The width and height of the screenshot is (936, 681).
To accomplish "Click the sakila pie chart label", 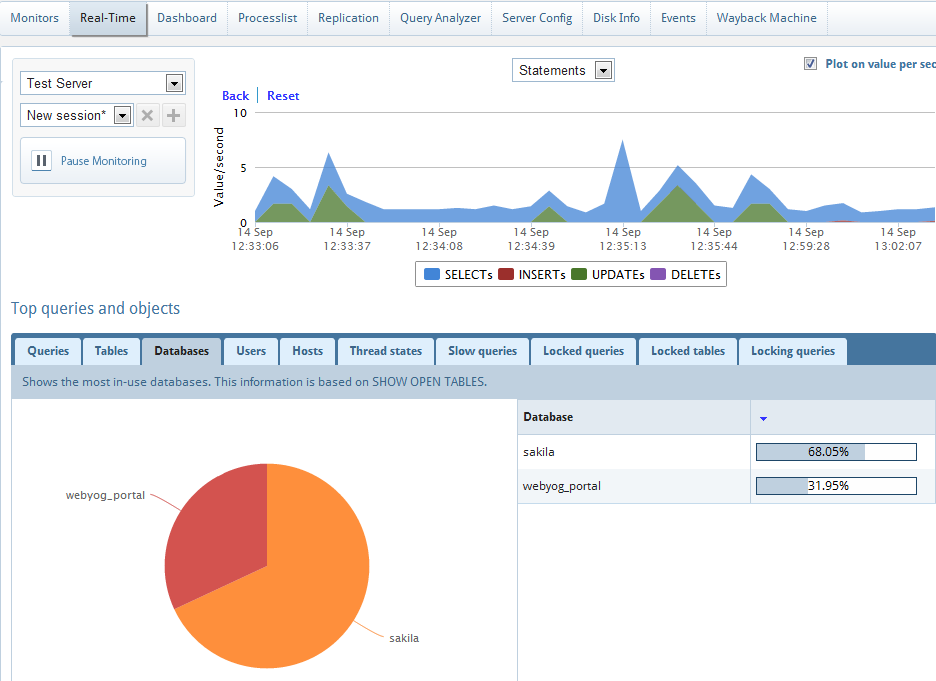I will 404,638.
